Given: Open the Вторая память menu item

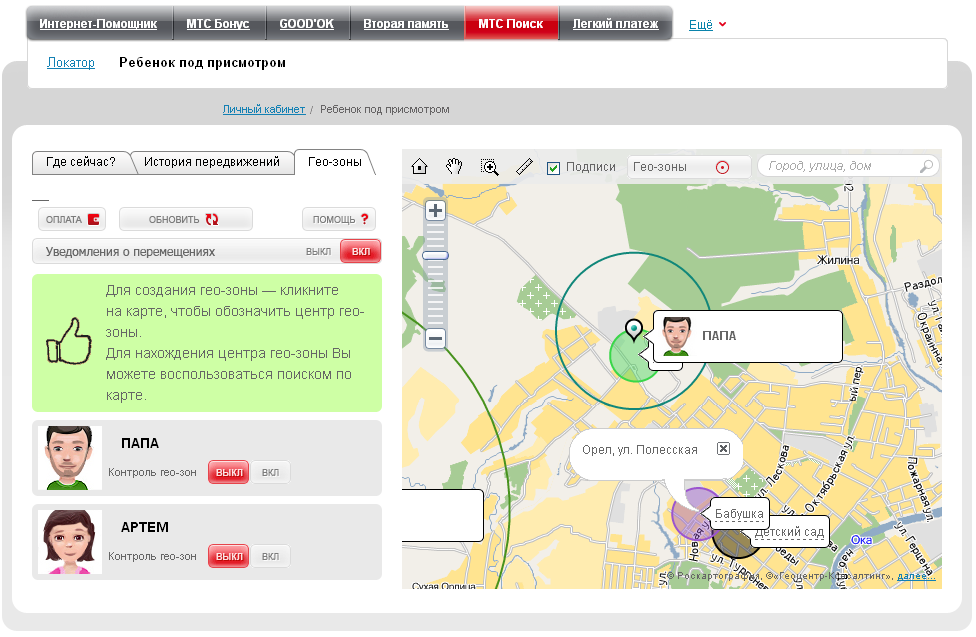Looking at the screenshot, I should point(406,24).
